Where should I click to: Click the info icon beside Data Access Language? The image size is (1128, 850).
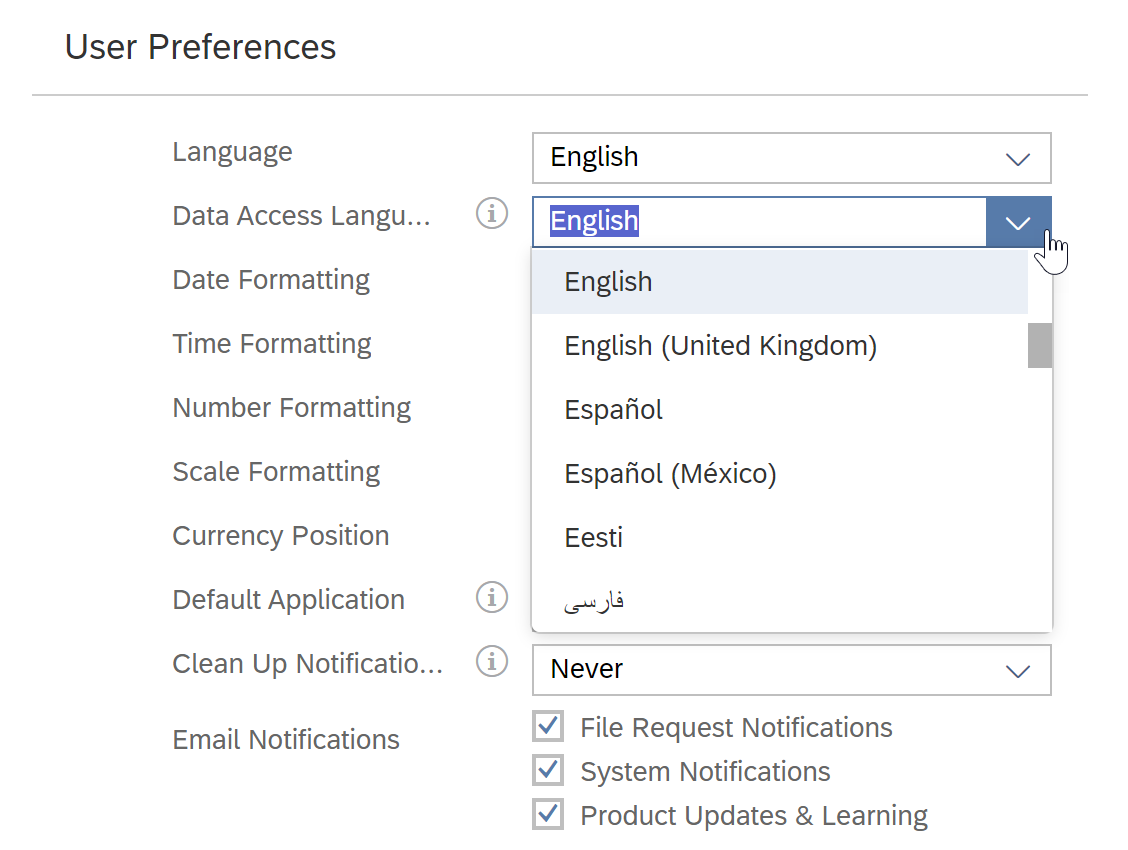pos(491,214)
